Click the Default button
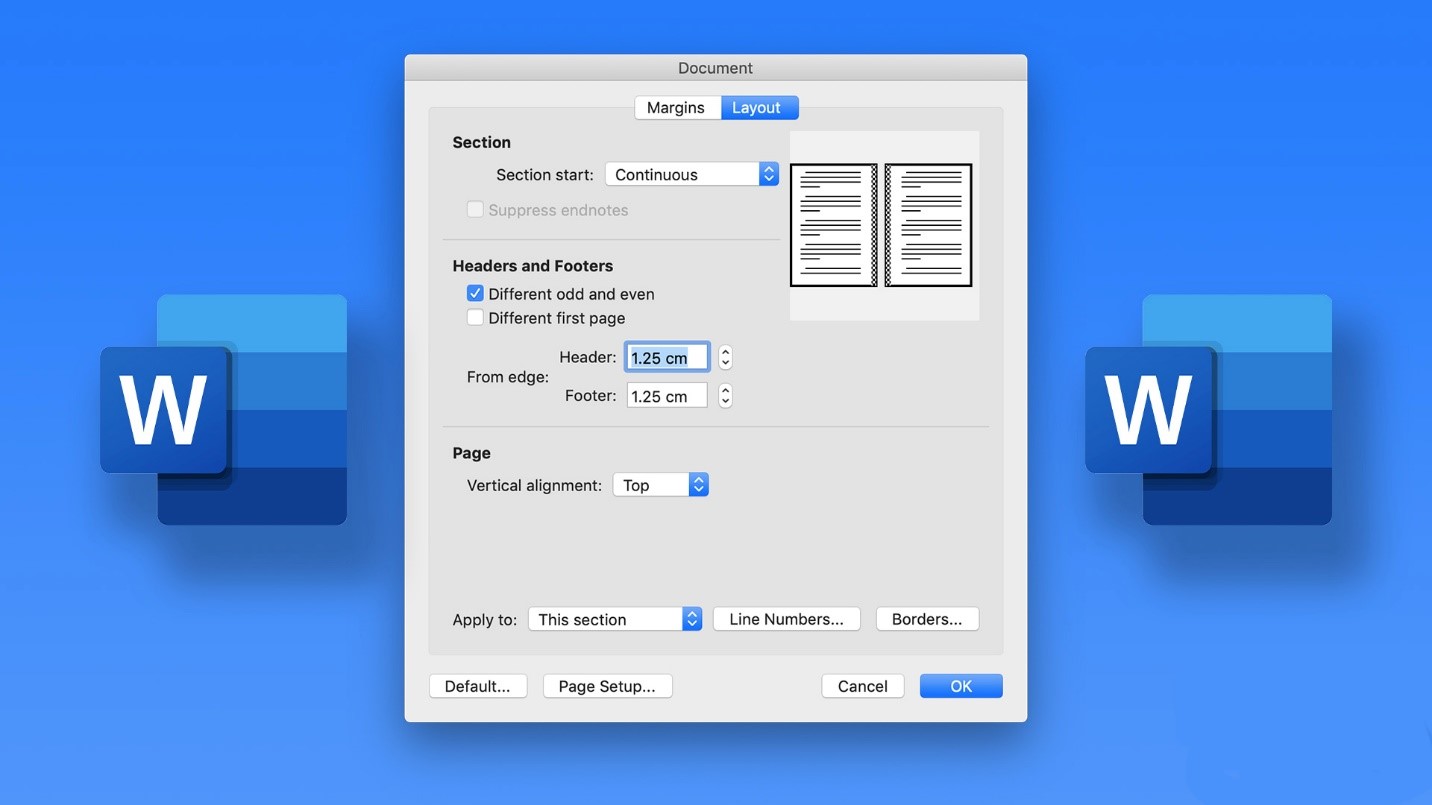The width and height of the screenshot is (1432, 805). coord(478,686)
